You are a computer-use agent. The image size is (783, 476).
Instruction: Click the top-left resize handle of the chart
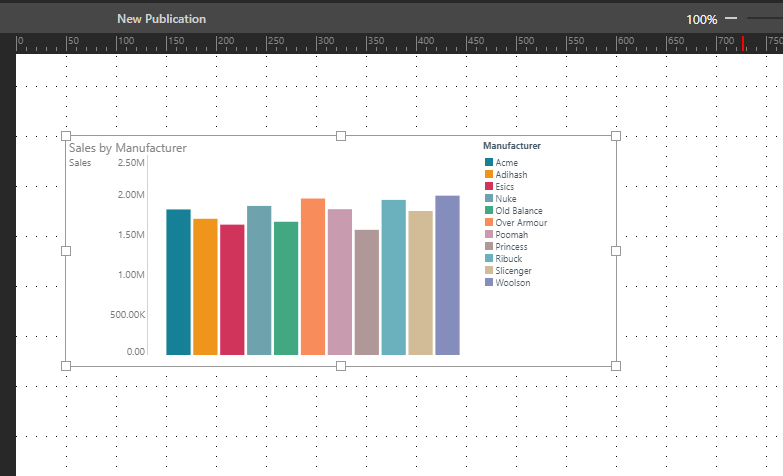pyautogui.click(x=66, y=135)
